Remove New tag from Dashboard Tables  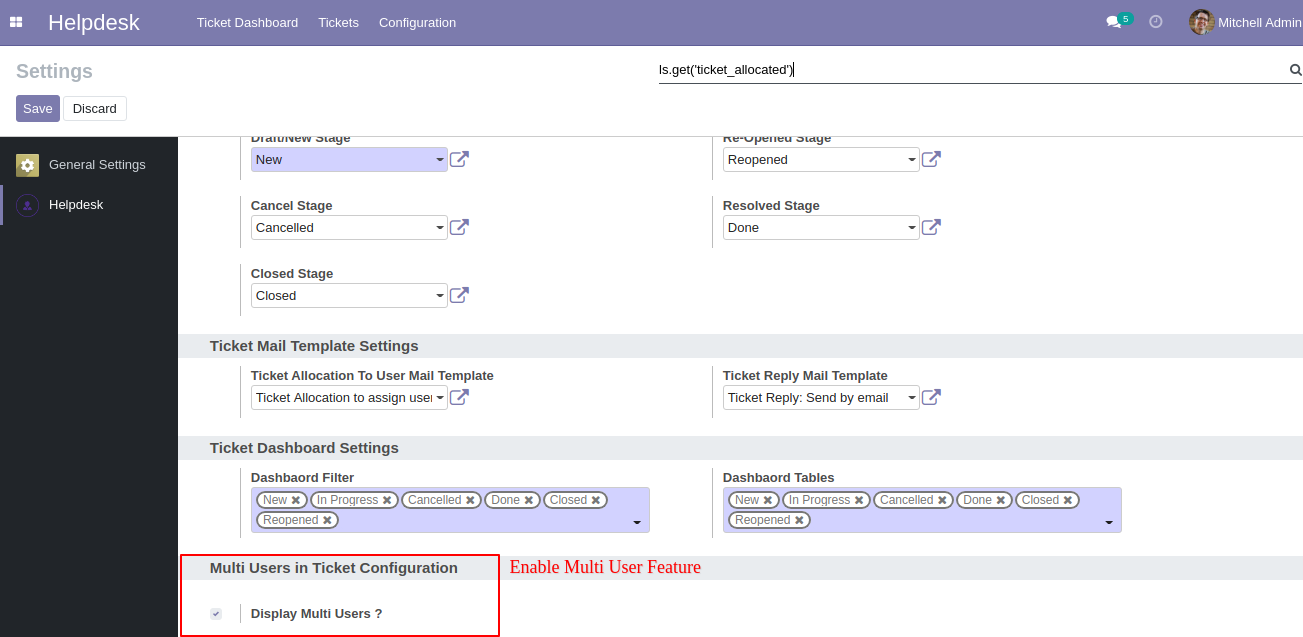pyautogui.click(x=768, y=500)
